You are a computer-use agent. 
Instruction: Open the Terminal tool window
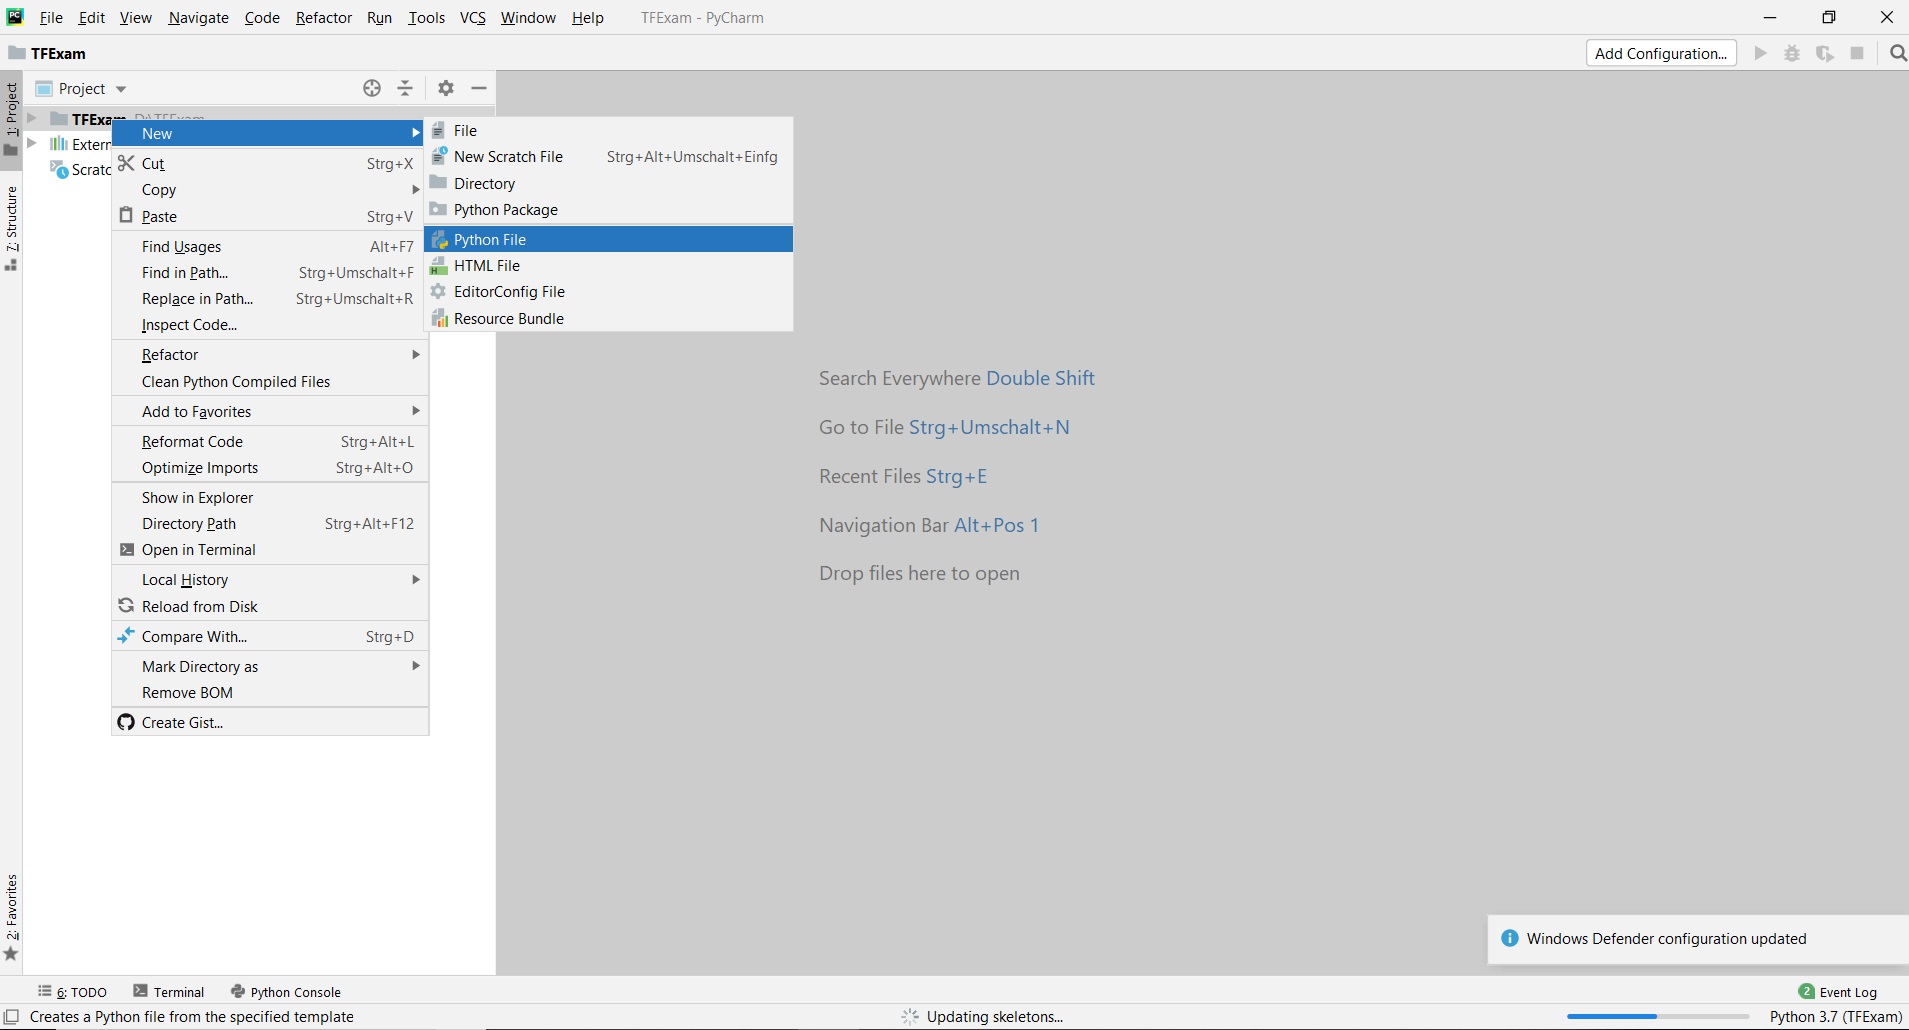tap(169, 992)
